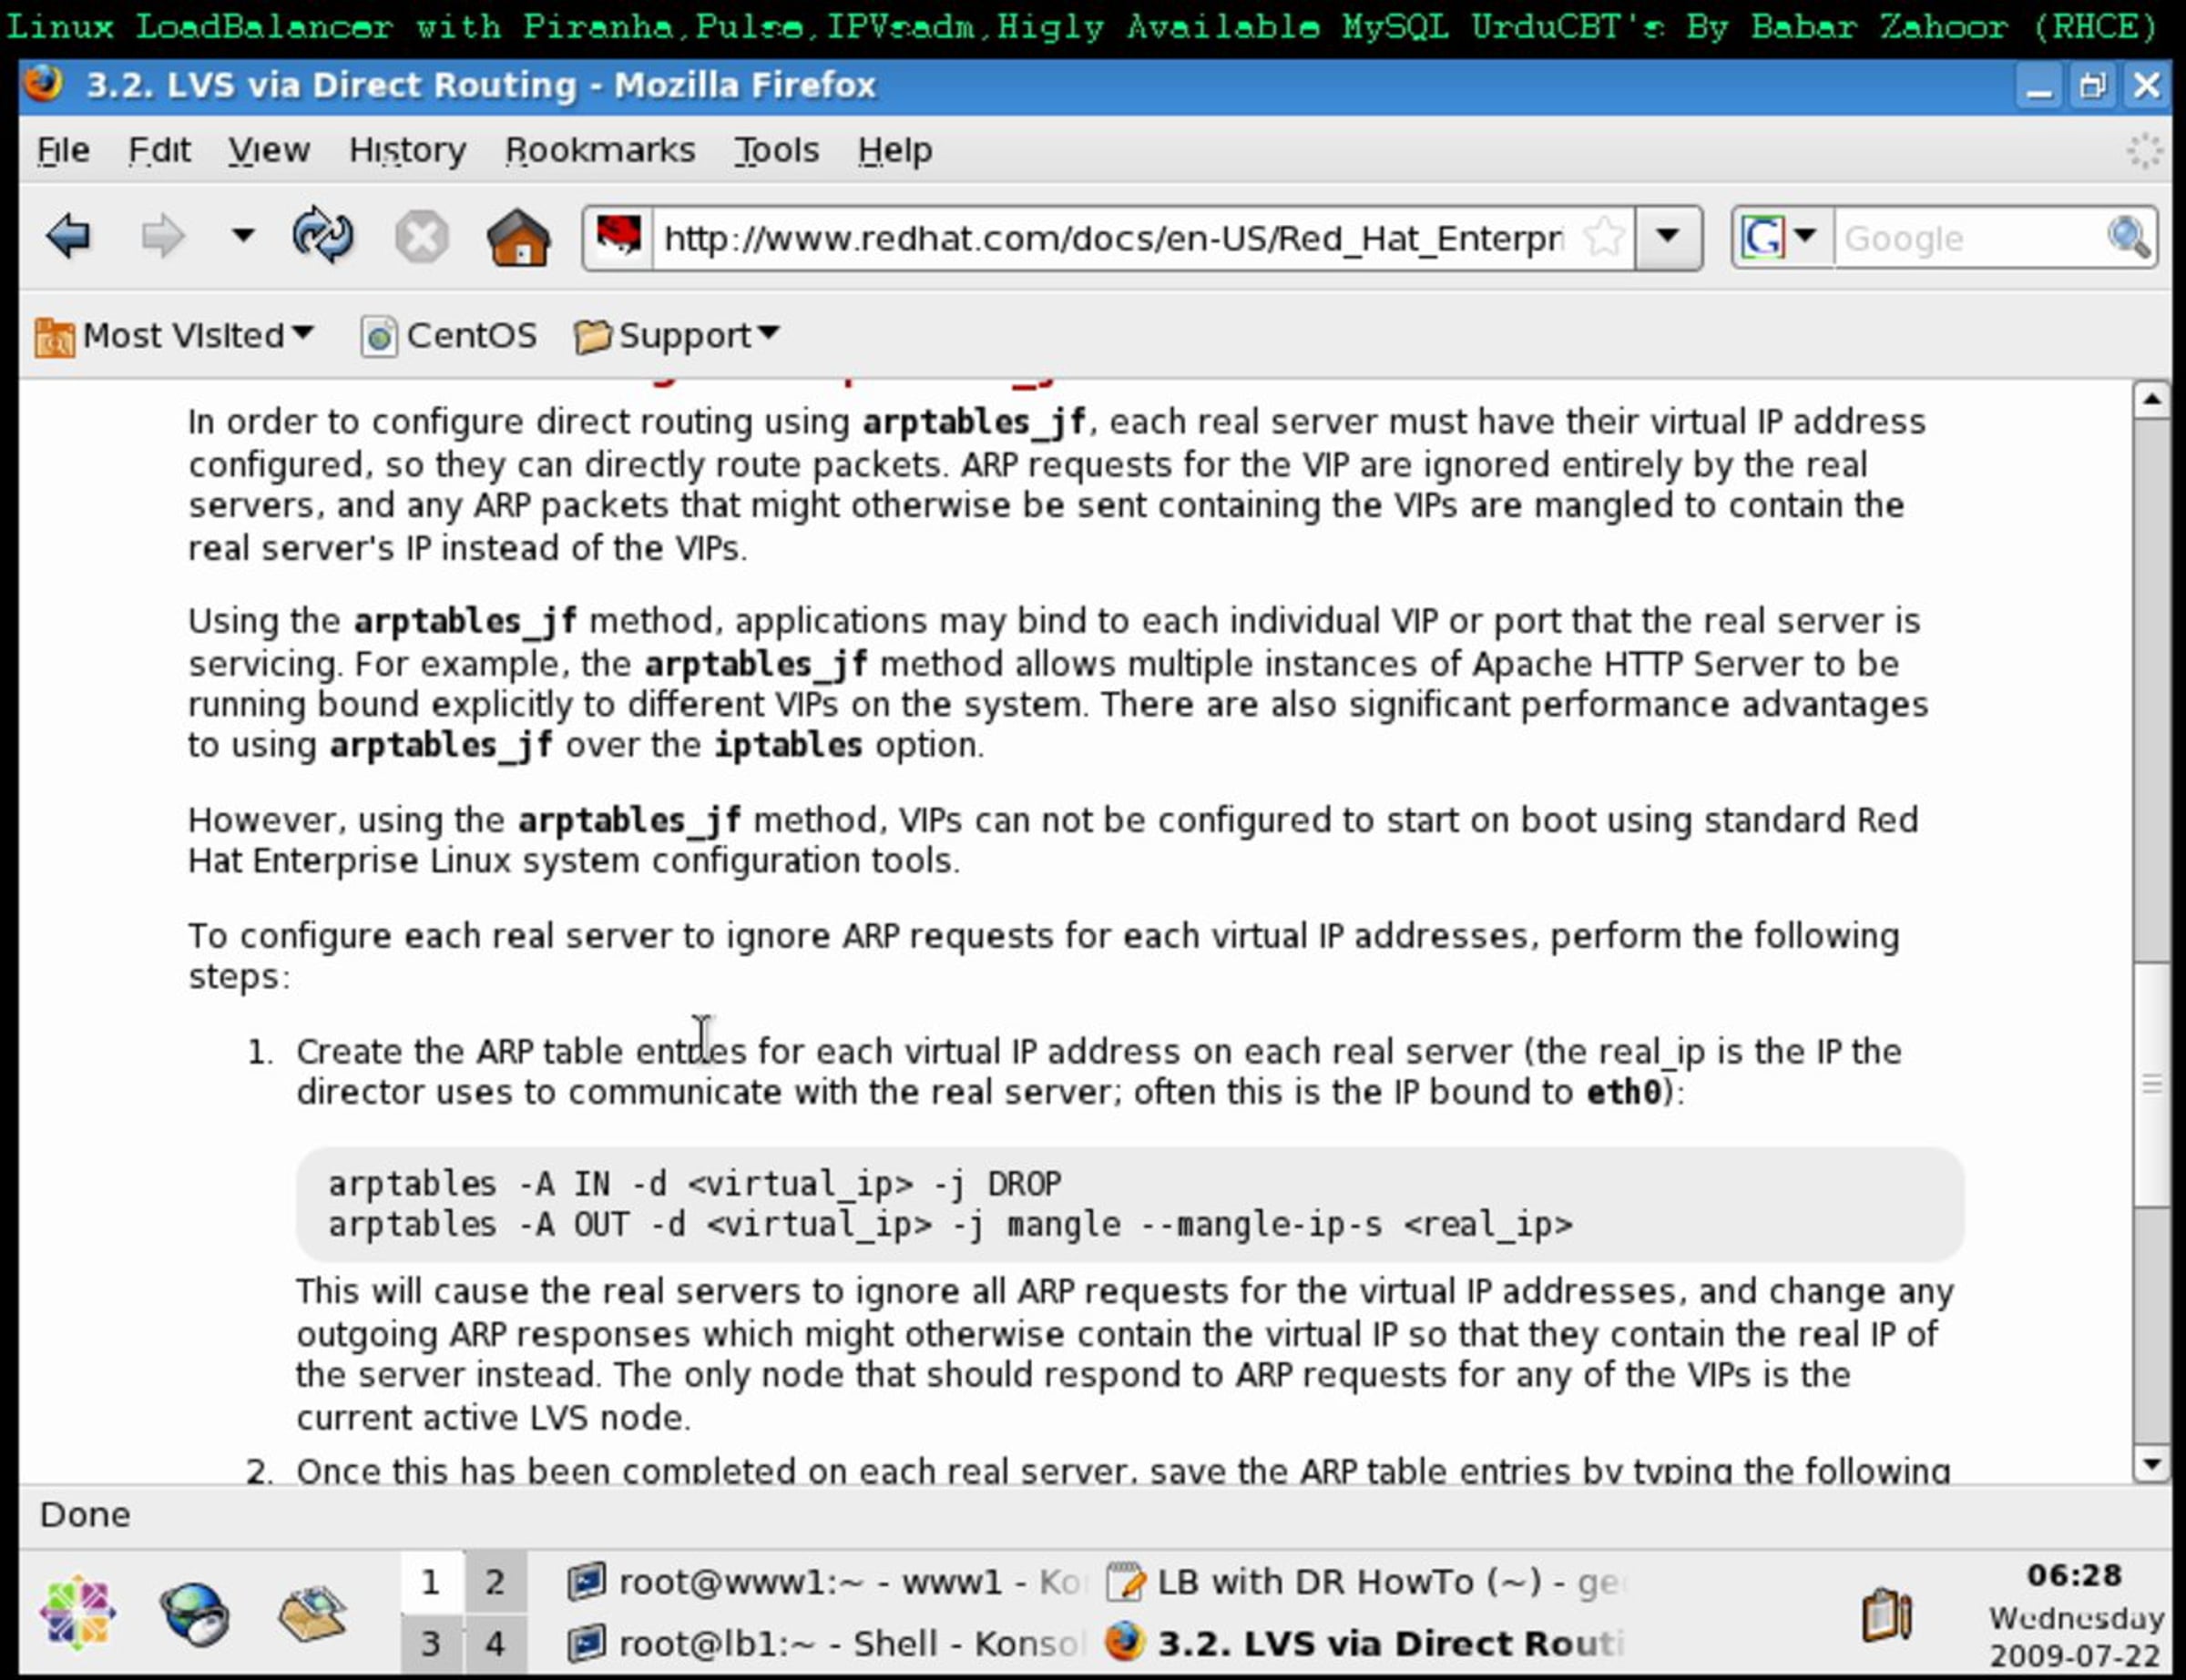
Task: Click the Forward arrow button
Action: pos(162,237)
